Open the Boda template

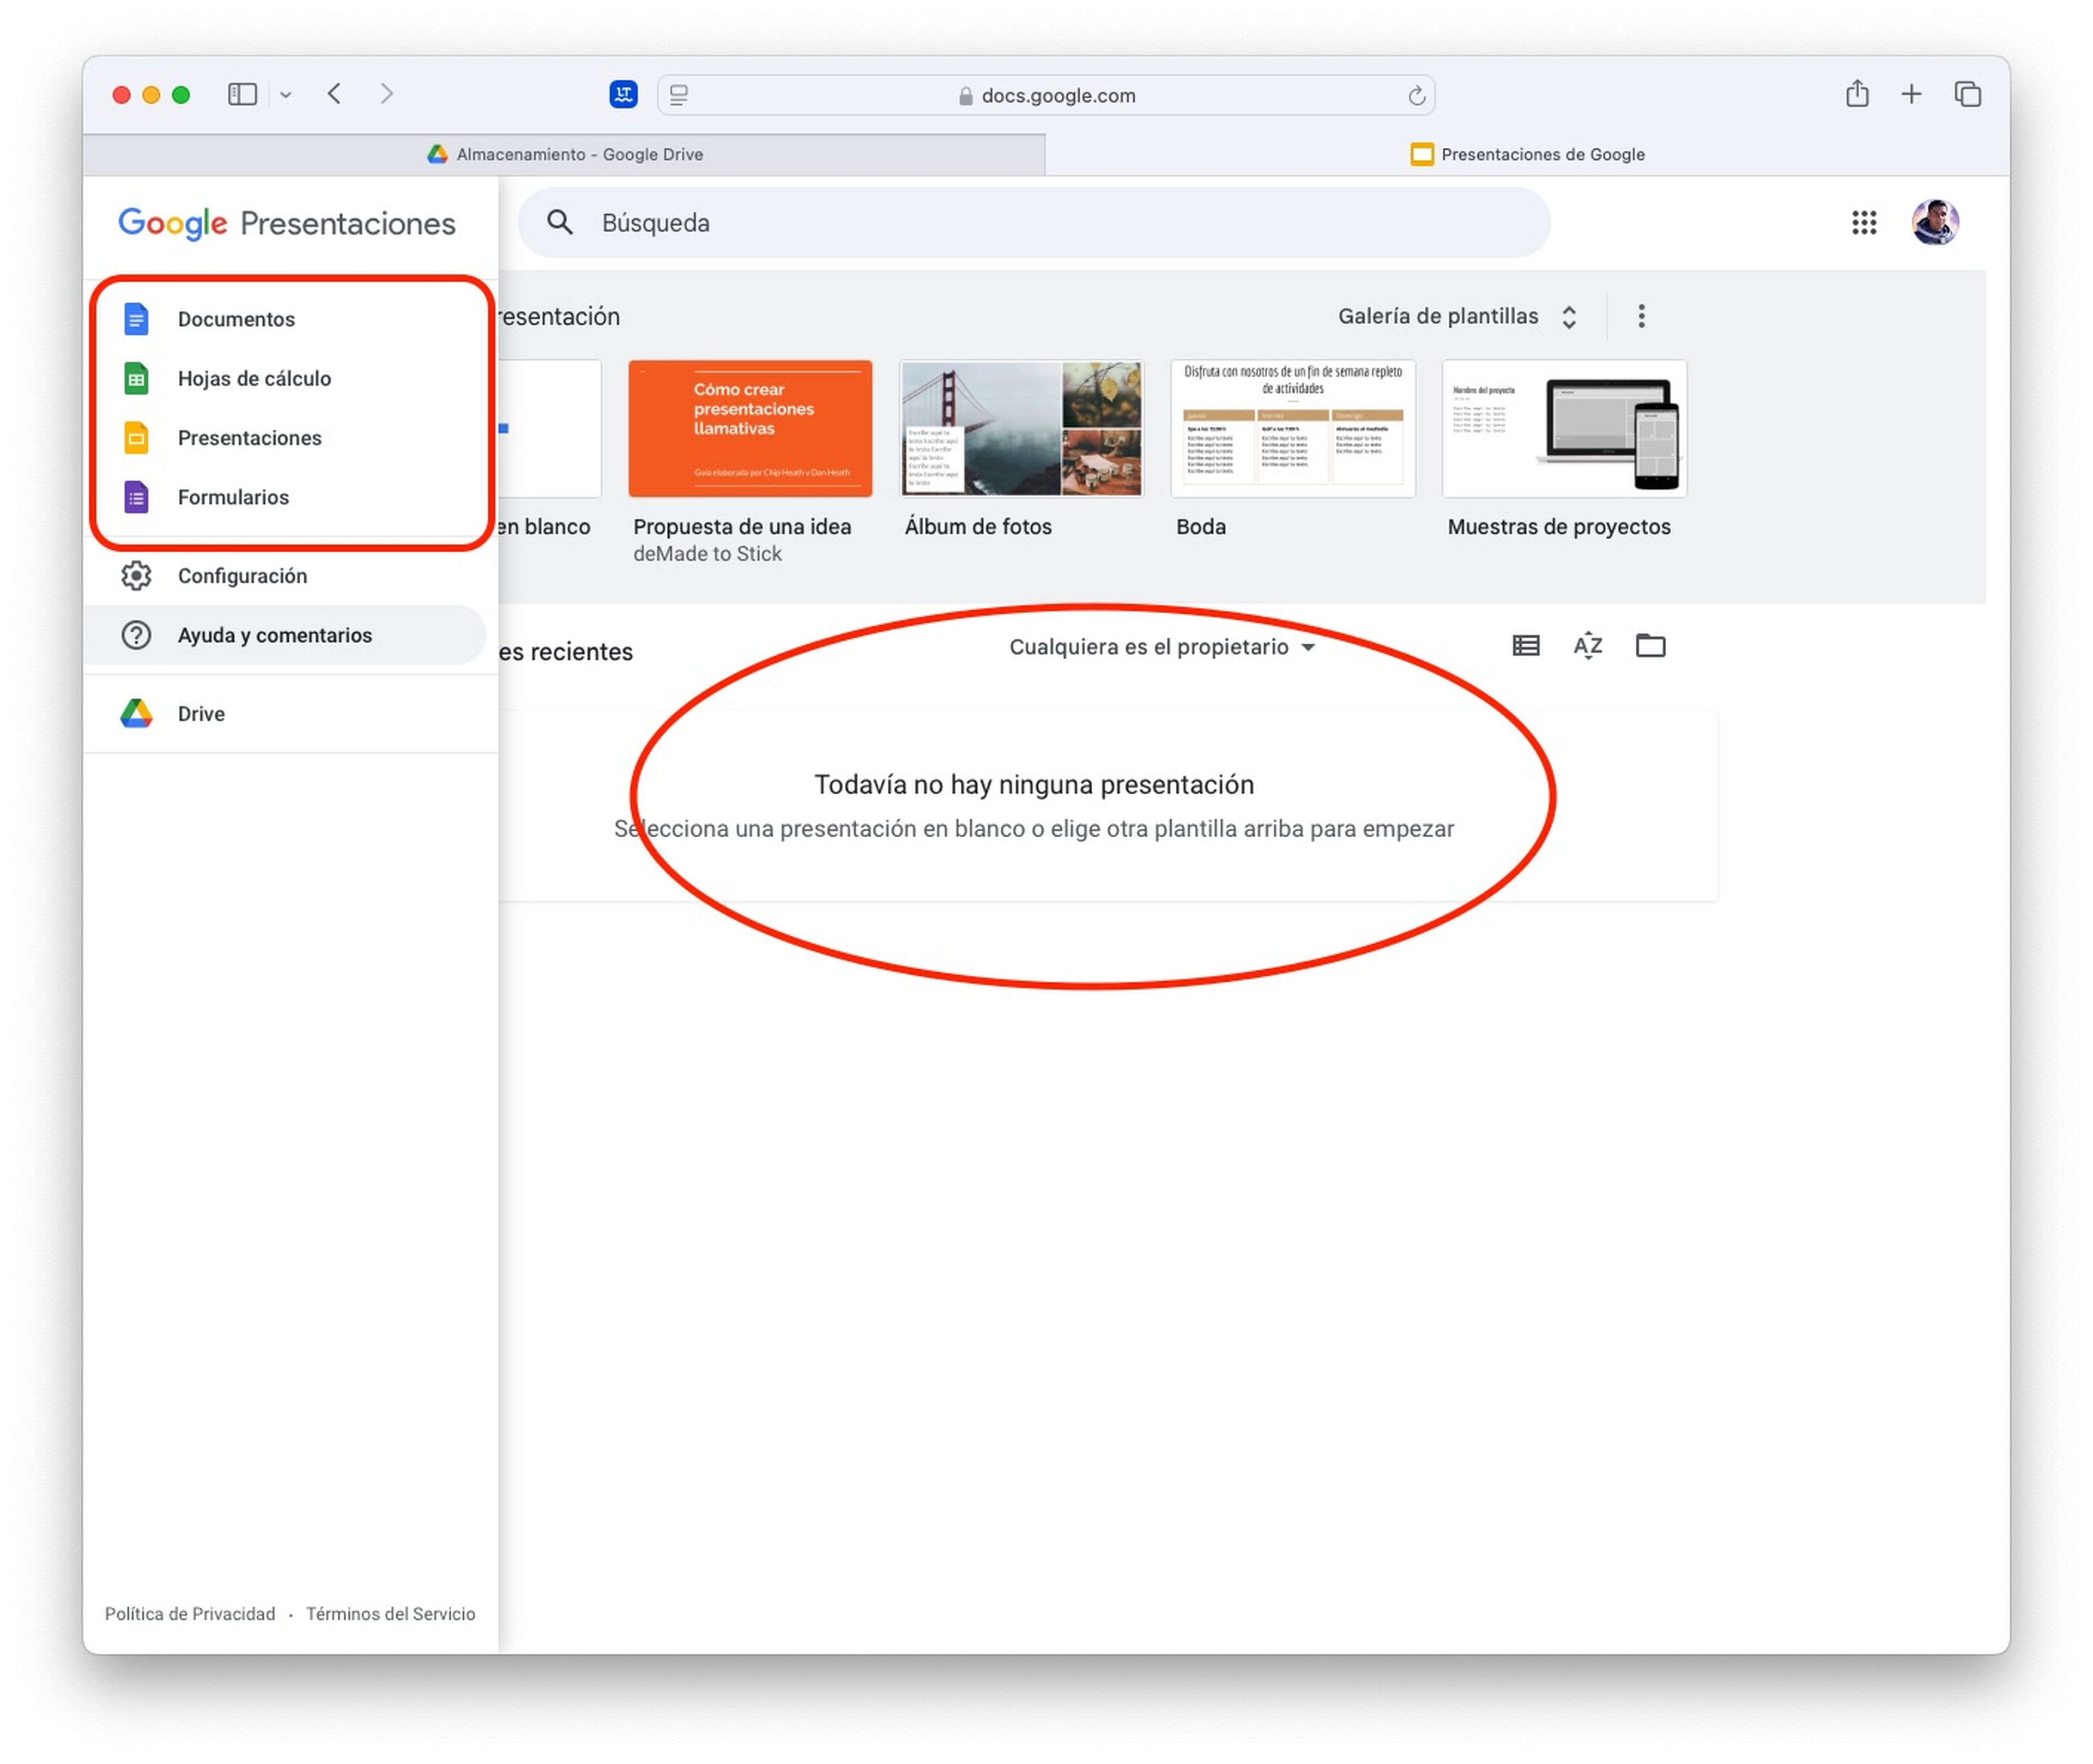(1293, 429)
